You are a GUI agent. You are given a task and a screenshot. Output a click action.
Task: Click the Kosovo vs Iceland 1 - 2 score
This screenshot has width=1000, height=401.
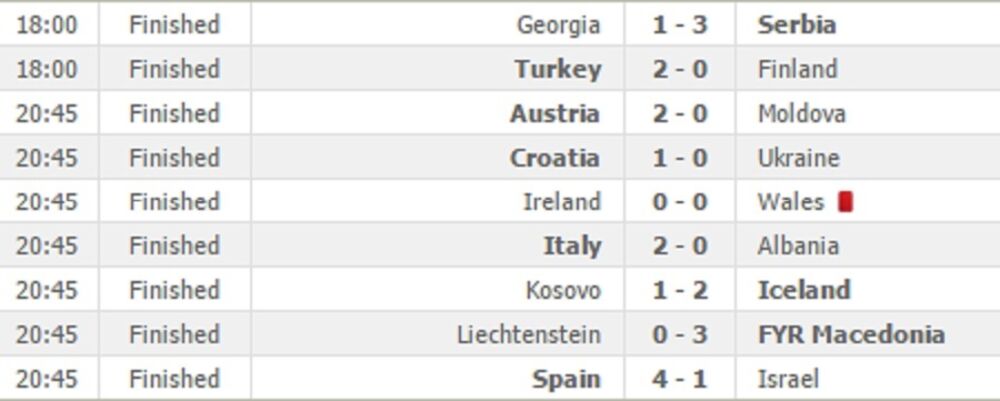click(680, 290)
